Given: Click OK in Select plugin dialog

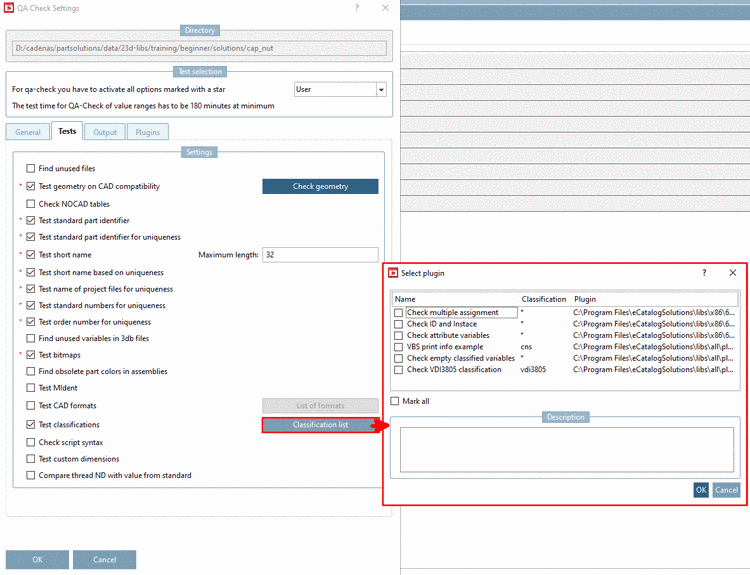Looking at the screenshot, I should pyautogui.click(x=701, y=490).
